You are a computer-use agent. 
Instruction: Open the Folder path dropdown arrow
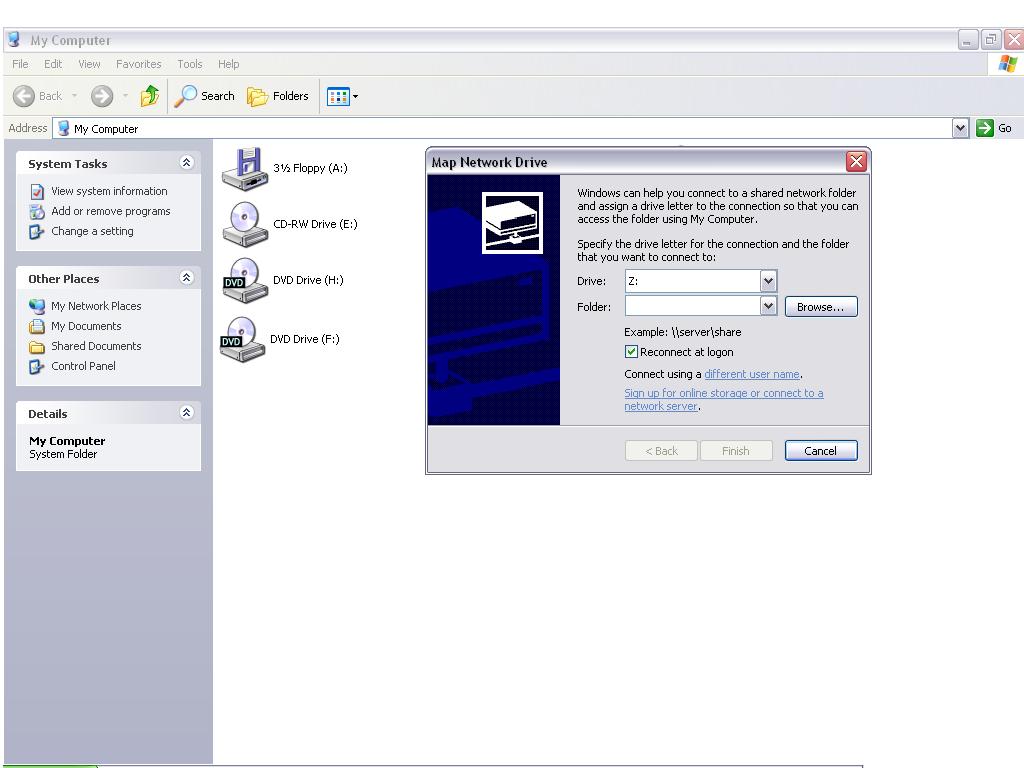pyautogui.click(x=768, y=306)
